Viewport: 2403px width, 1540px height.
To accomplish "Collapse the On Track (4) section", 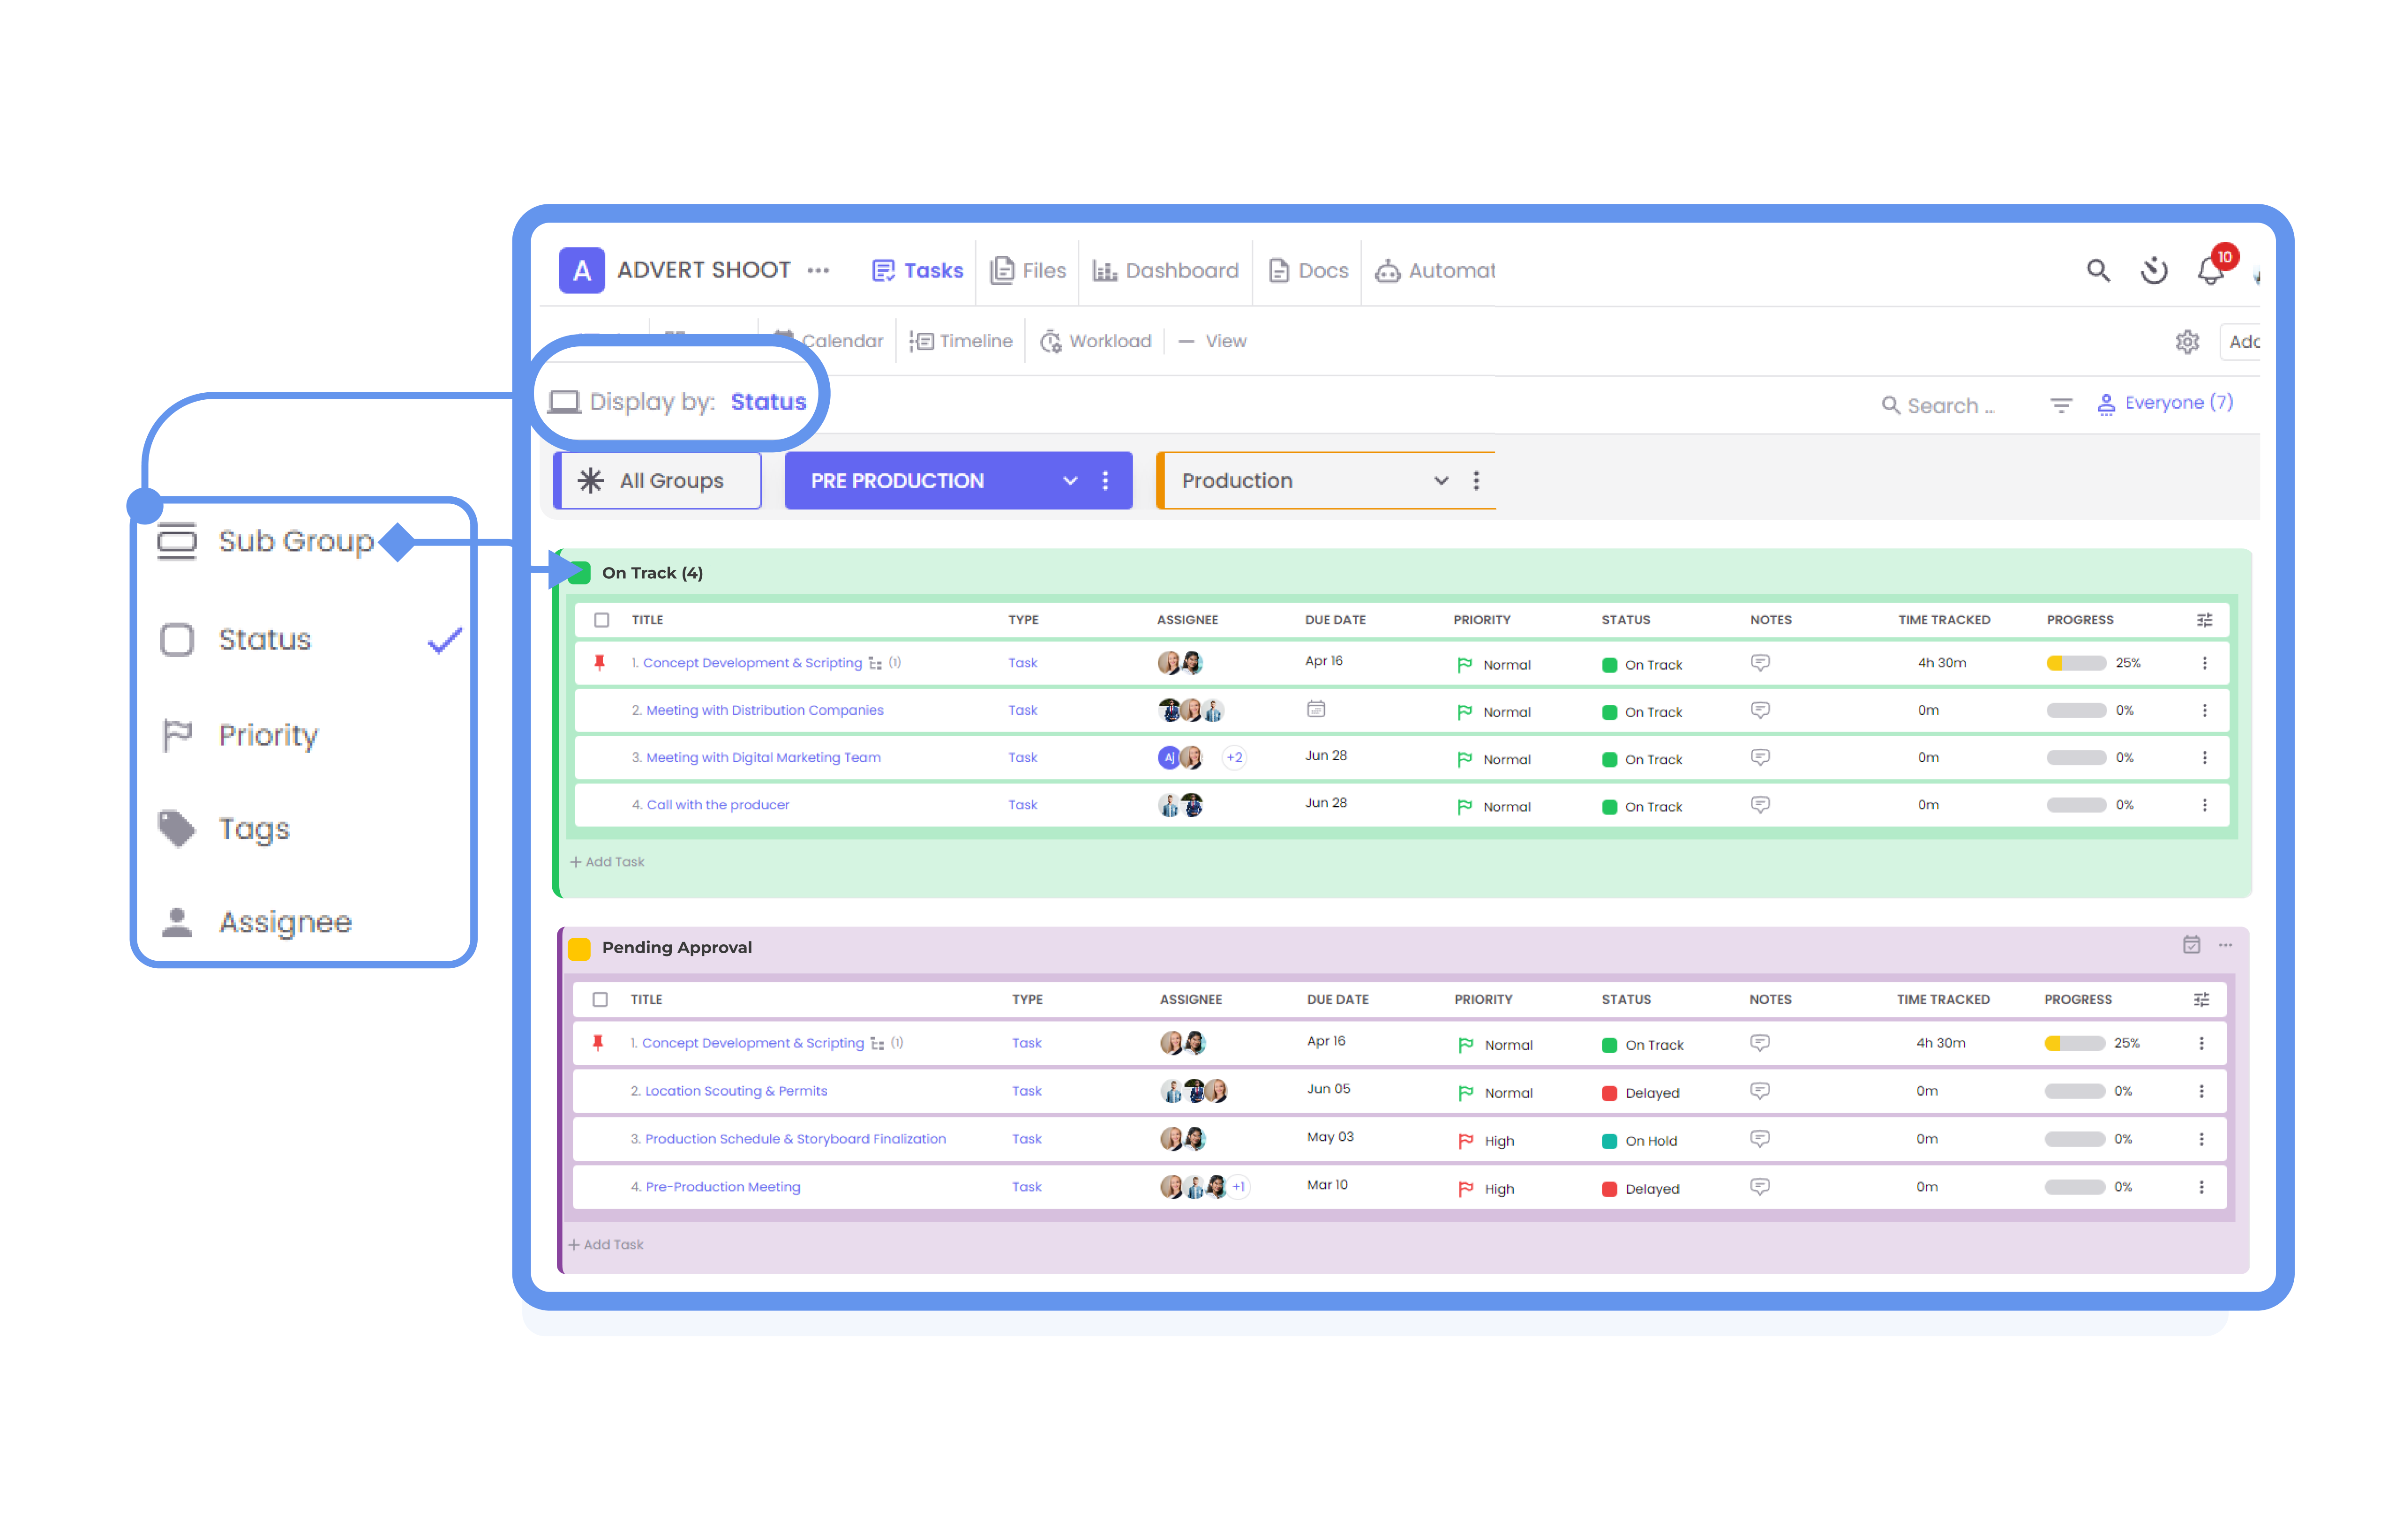I will coord(652,573).
